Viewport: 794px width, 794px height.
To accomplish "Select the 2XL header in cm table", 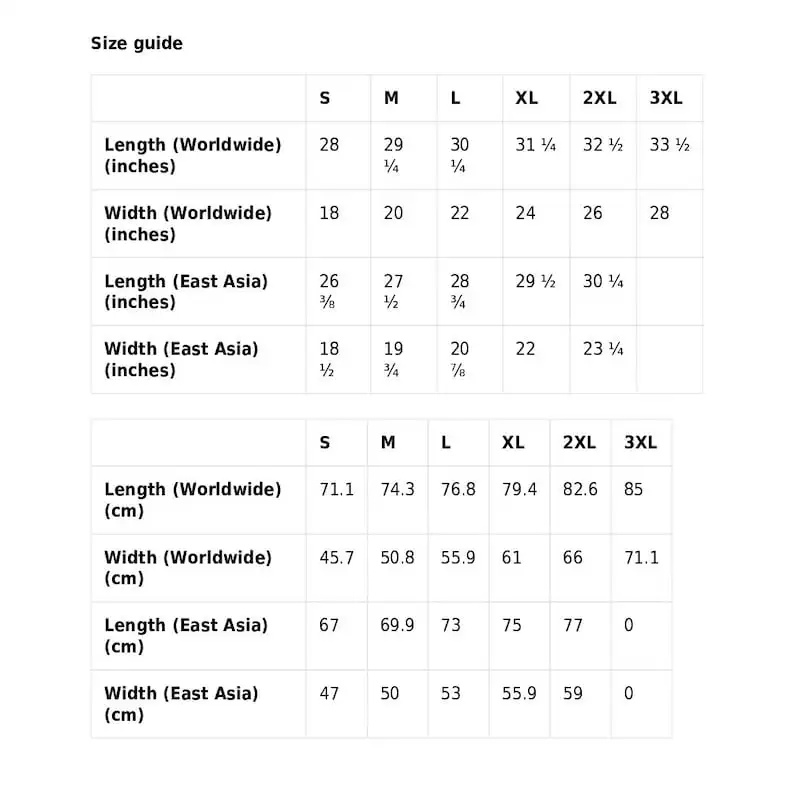I will pos(579,443).
